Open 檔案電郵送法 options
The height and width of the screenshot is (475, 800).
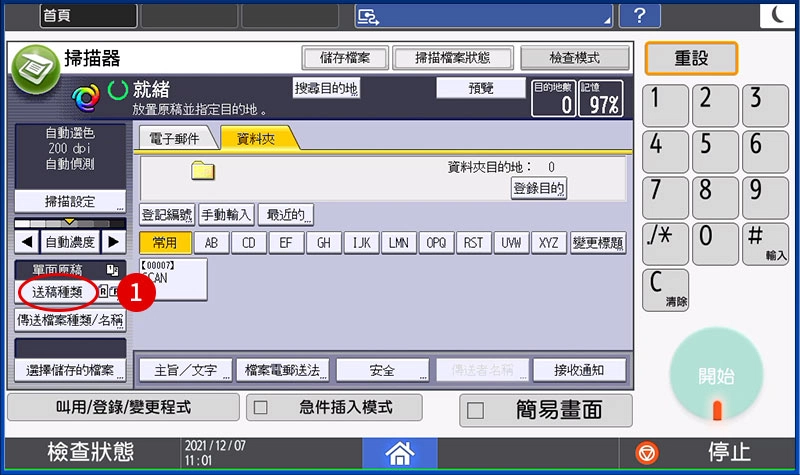[283, 370]
